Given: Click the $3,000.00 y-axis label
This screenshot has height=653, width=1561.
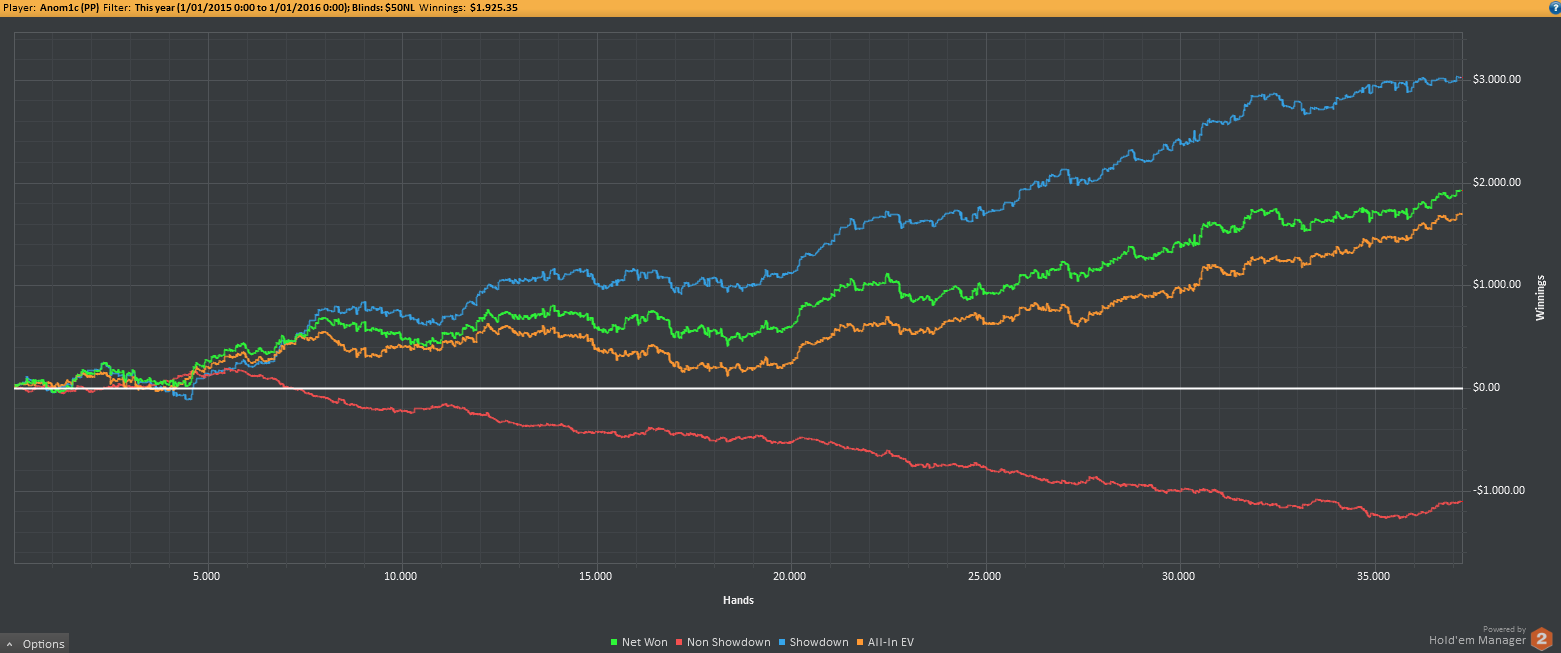Looking at the screenshot, I should (x=1496, y=79).
